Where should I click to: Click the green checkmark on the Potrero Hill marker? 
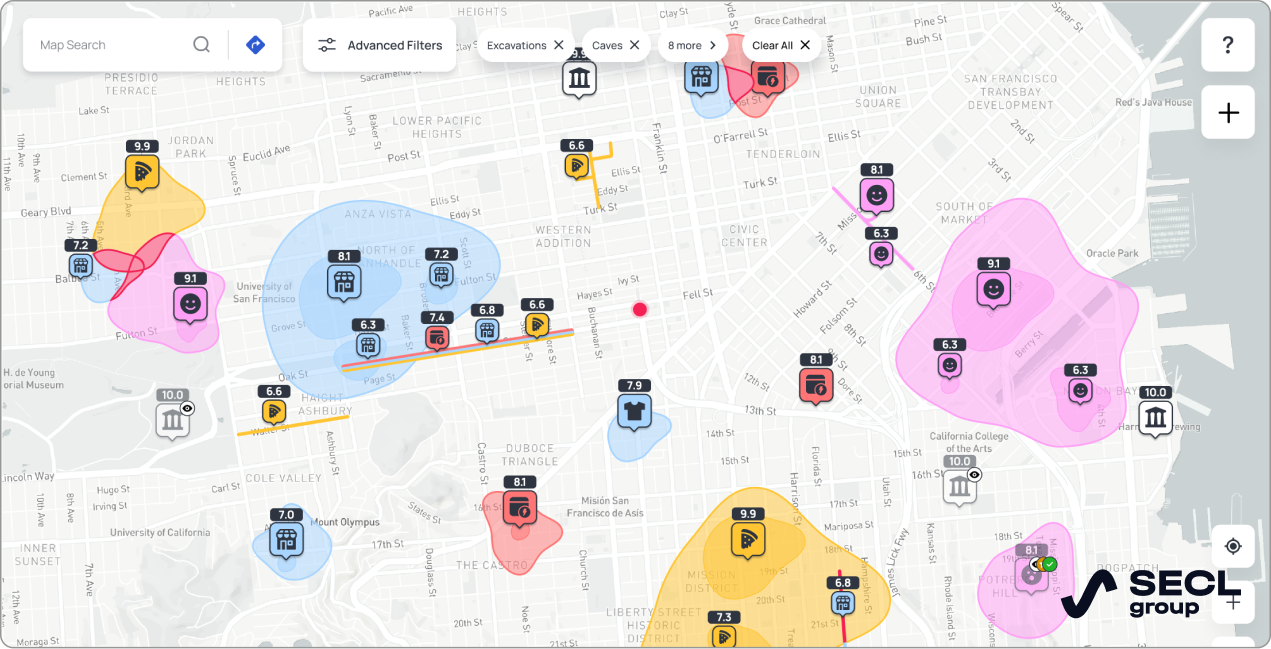(x=1050, y=564)
